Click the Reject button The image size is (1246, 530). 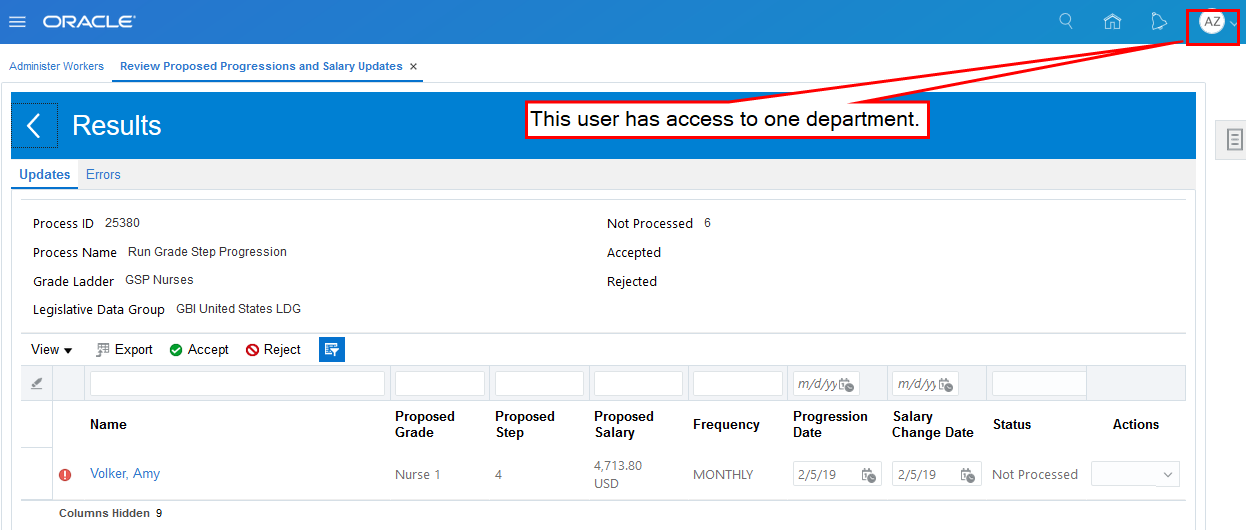[273, 350]
